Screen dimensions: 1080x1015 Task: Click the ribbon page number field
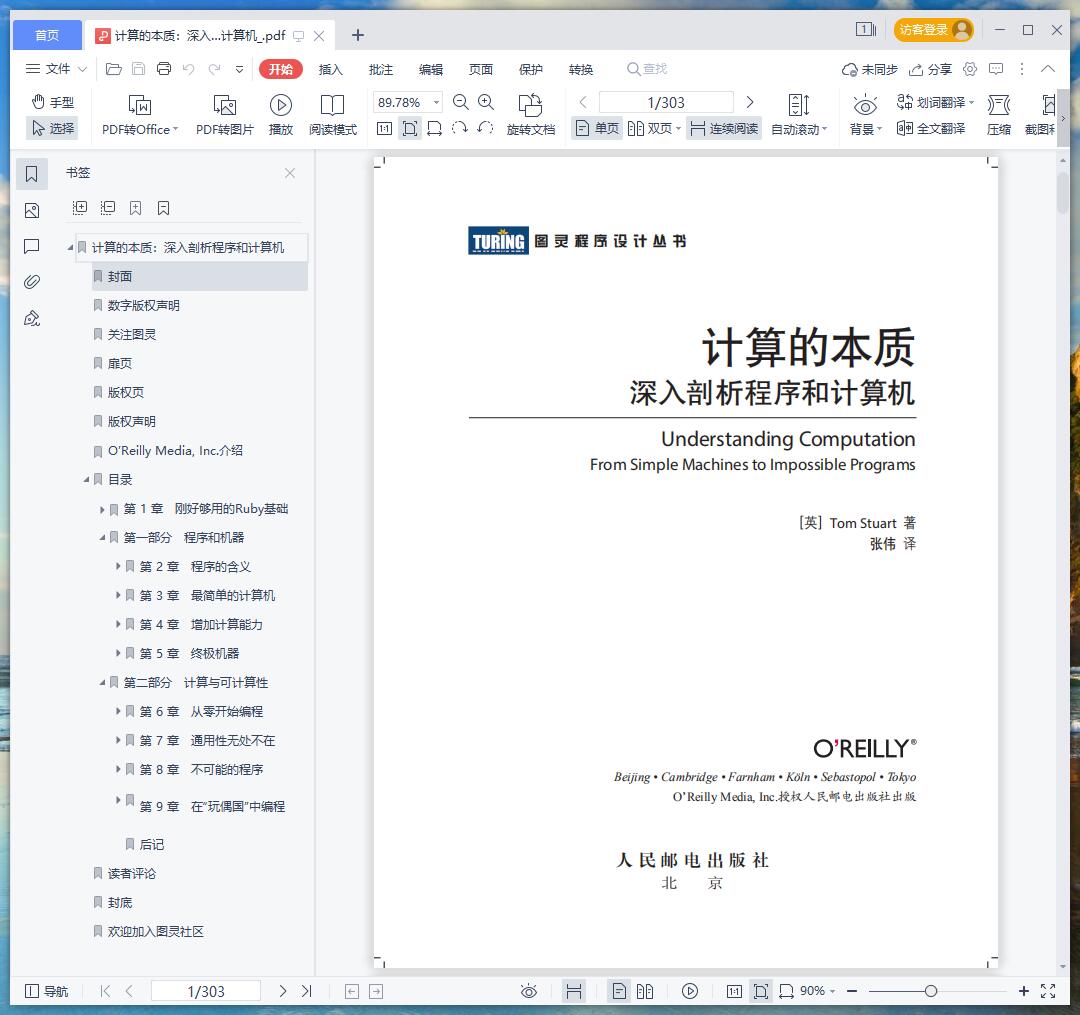(666, 103)
